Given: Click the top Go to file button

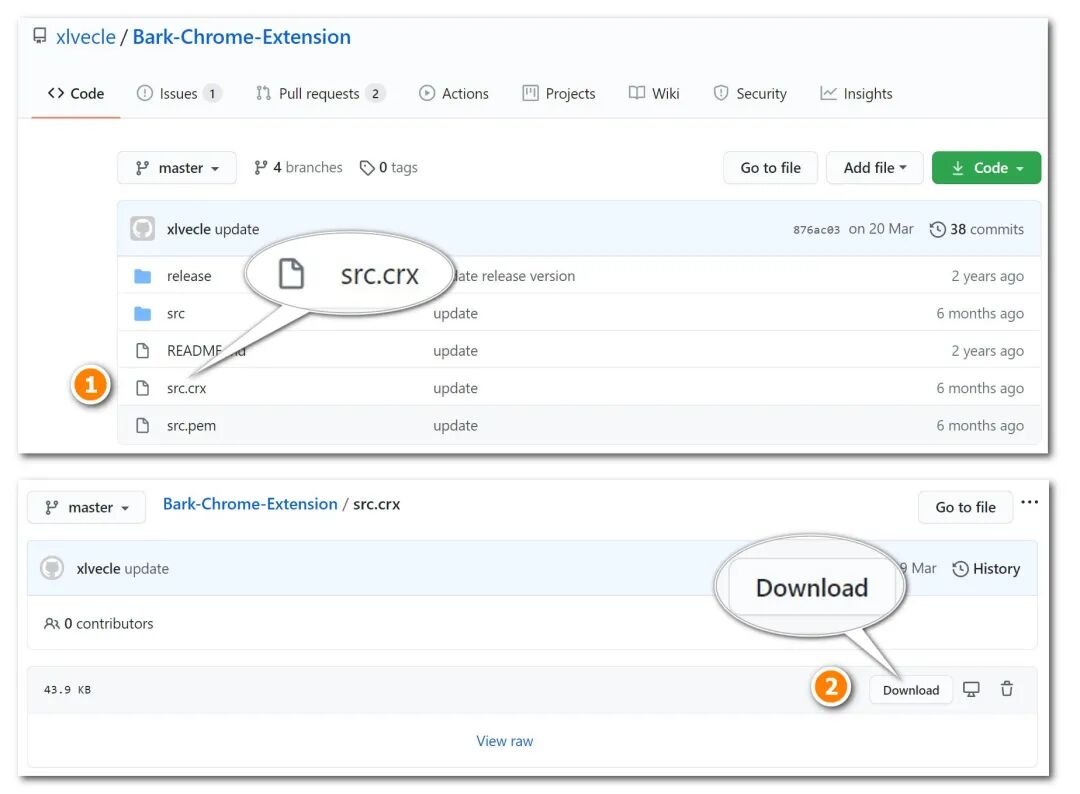Looking at the screenshot, I should (770, 168).
